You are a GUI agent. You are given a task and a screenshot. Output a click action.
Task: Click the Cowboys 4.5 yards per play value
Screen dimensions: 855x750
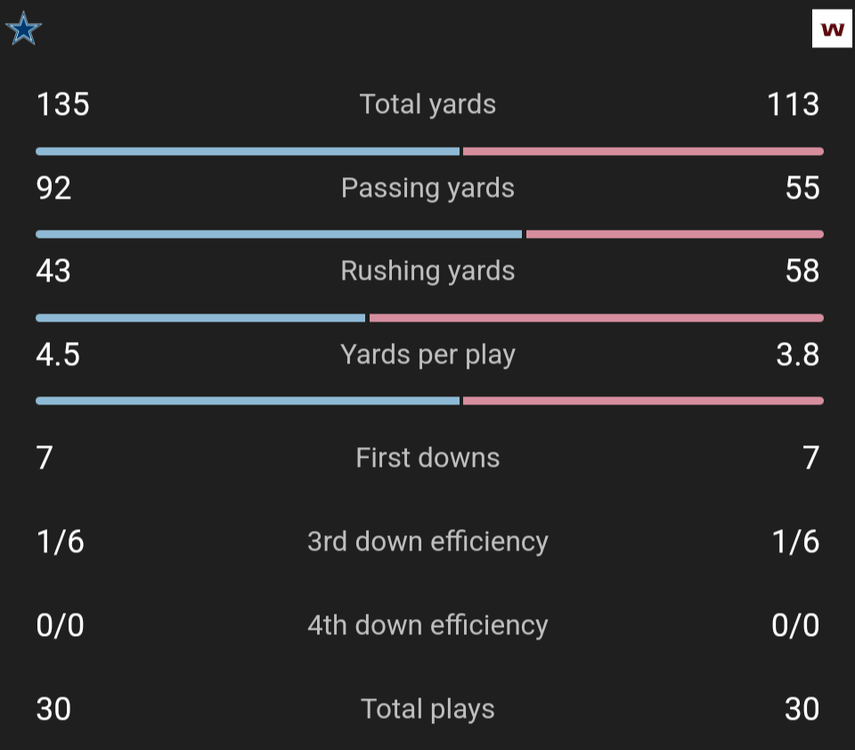(58, 355)
